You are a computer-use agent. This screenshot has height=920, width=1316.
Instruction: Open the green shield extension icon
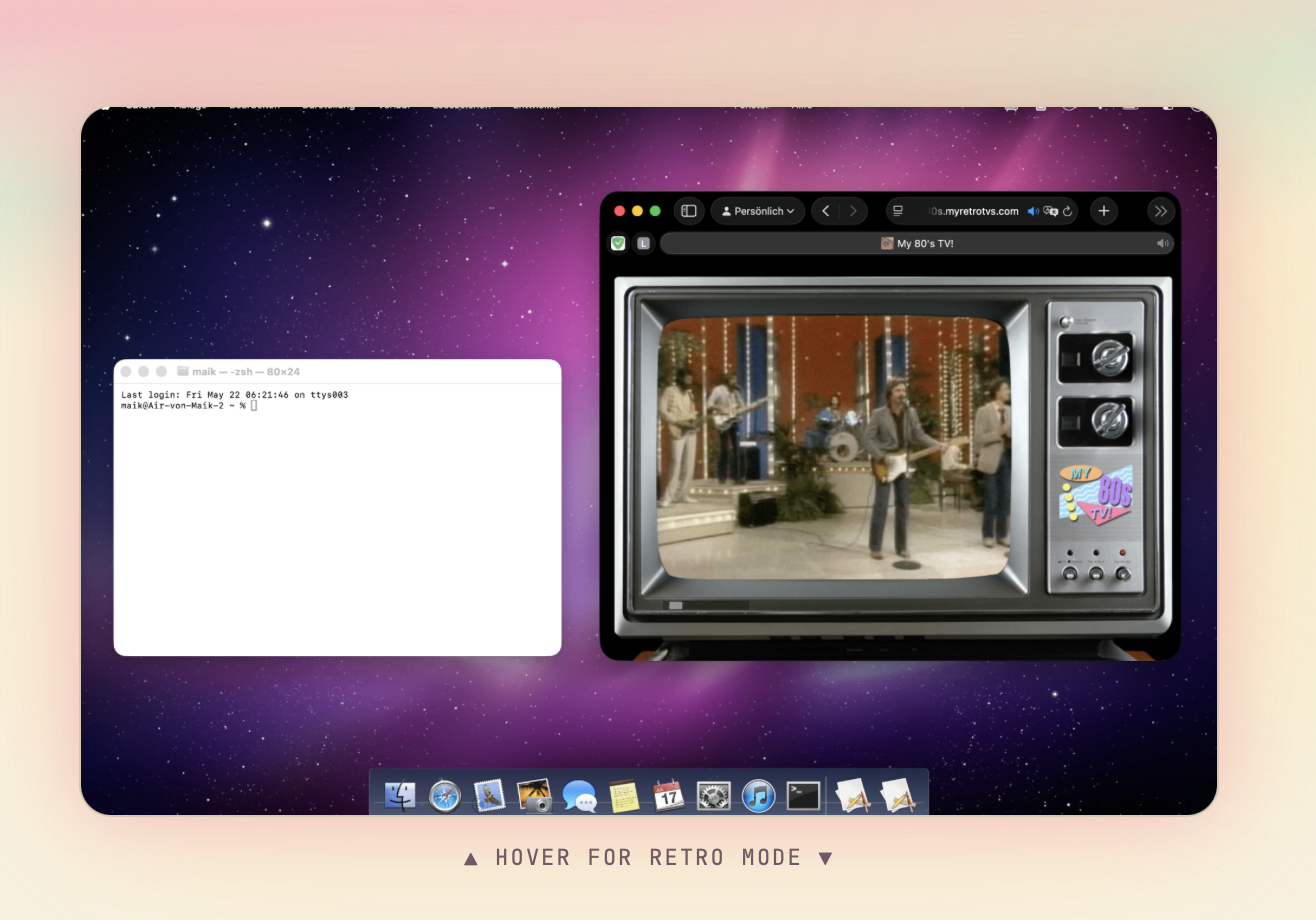point(618,243)
